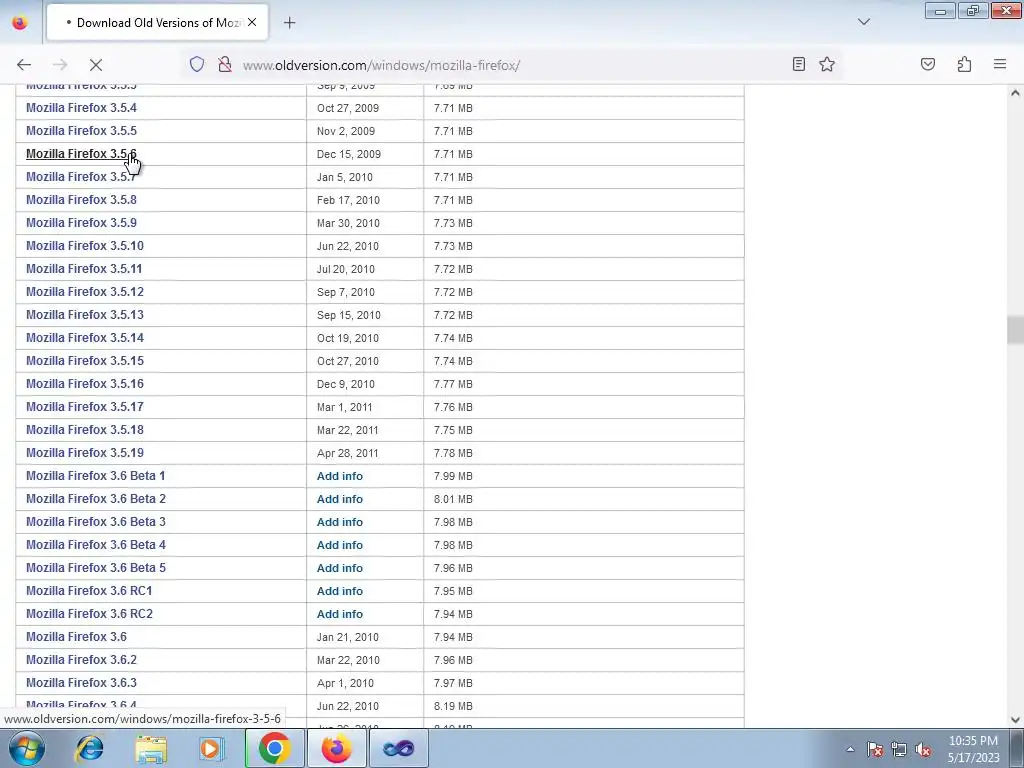Viewport: 1024px width, 768px height.
Task: Open the Windows Start menu
Action: (x=26, y=748)
